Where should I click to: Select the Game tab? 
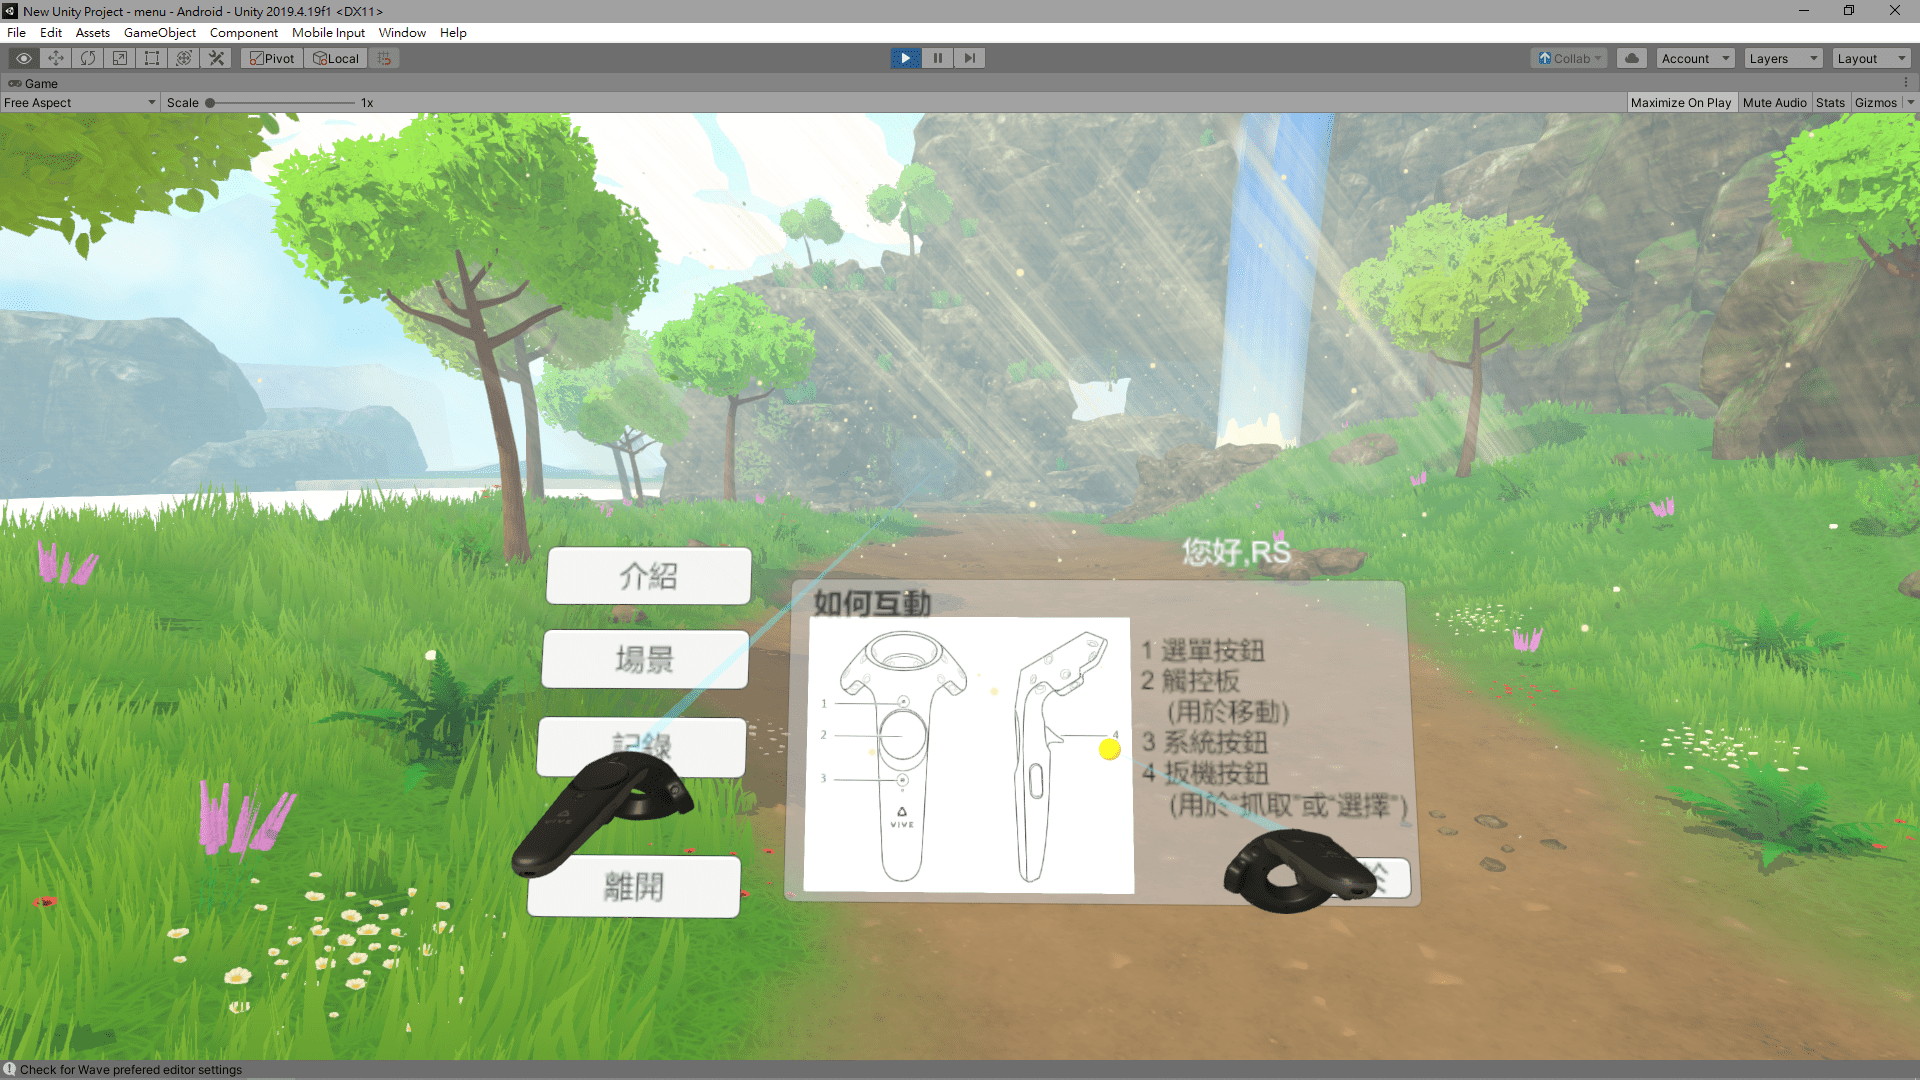pos(33,83)
